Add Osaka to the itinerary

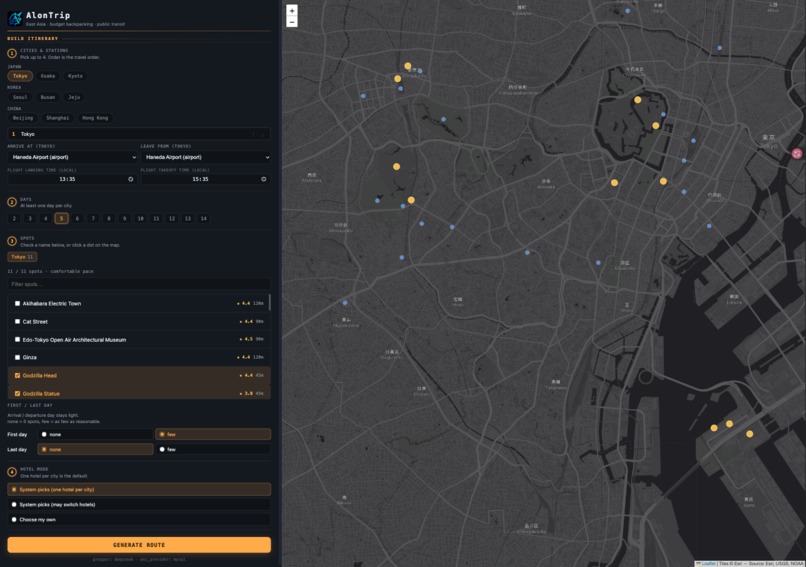coord(48,76)
